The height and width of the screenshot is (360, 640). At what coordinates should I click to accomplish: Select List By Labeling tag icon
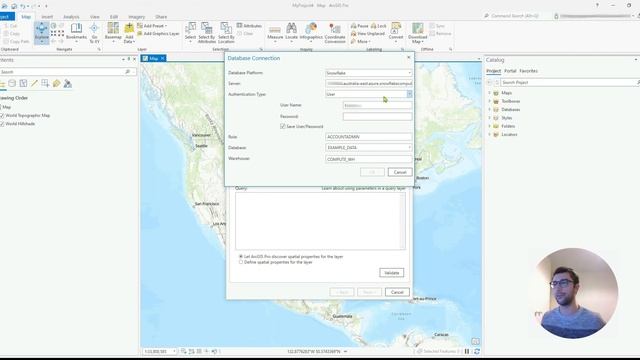coord(56,83)
